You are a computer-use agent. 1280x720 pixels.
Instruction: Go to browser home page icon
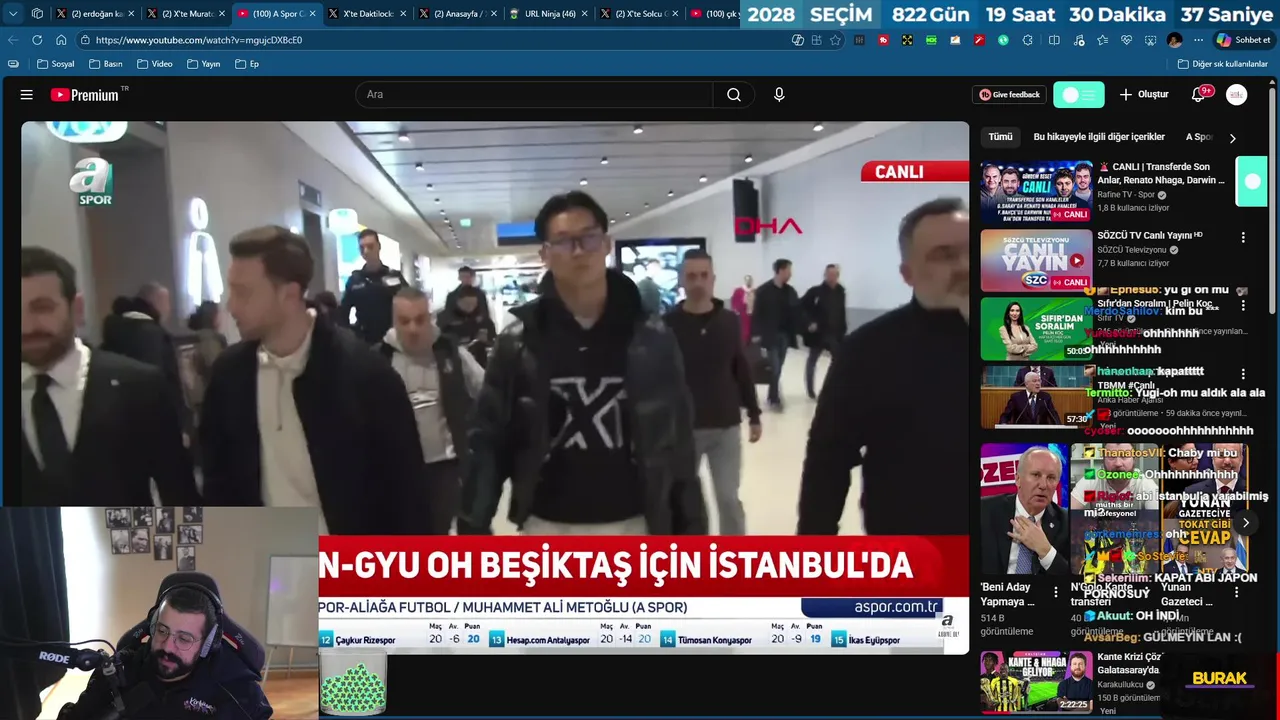click(x=61, y=40)
